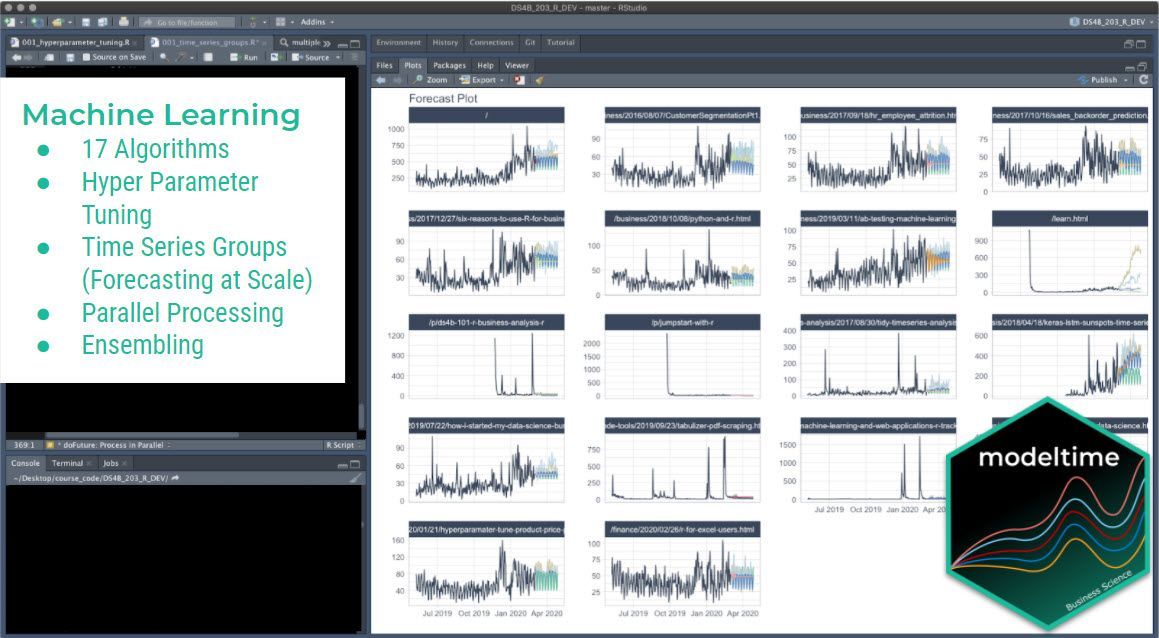Open the Git tab
The height and width of the screenshot is (638, 1159).
coord(530,42)
